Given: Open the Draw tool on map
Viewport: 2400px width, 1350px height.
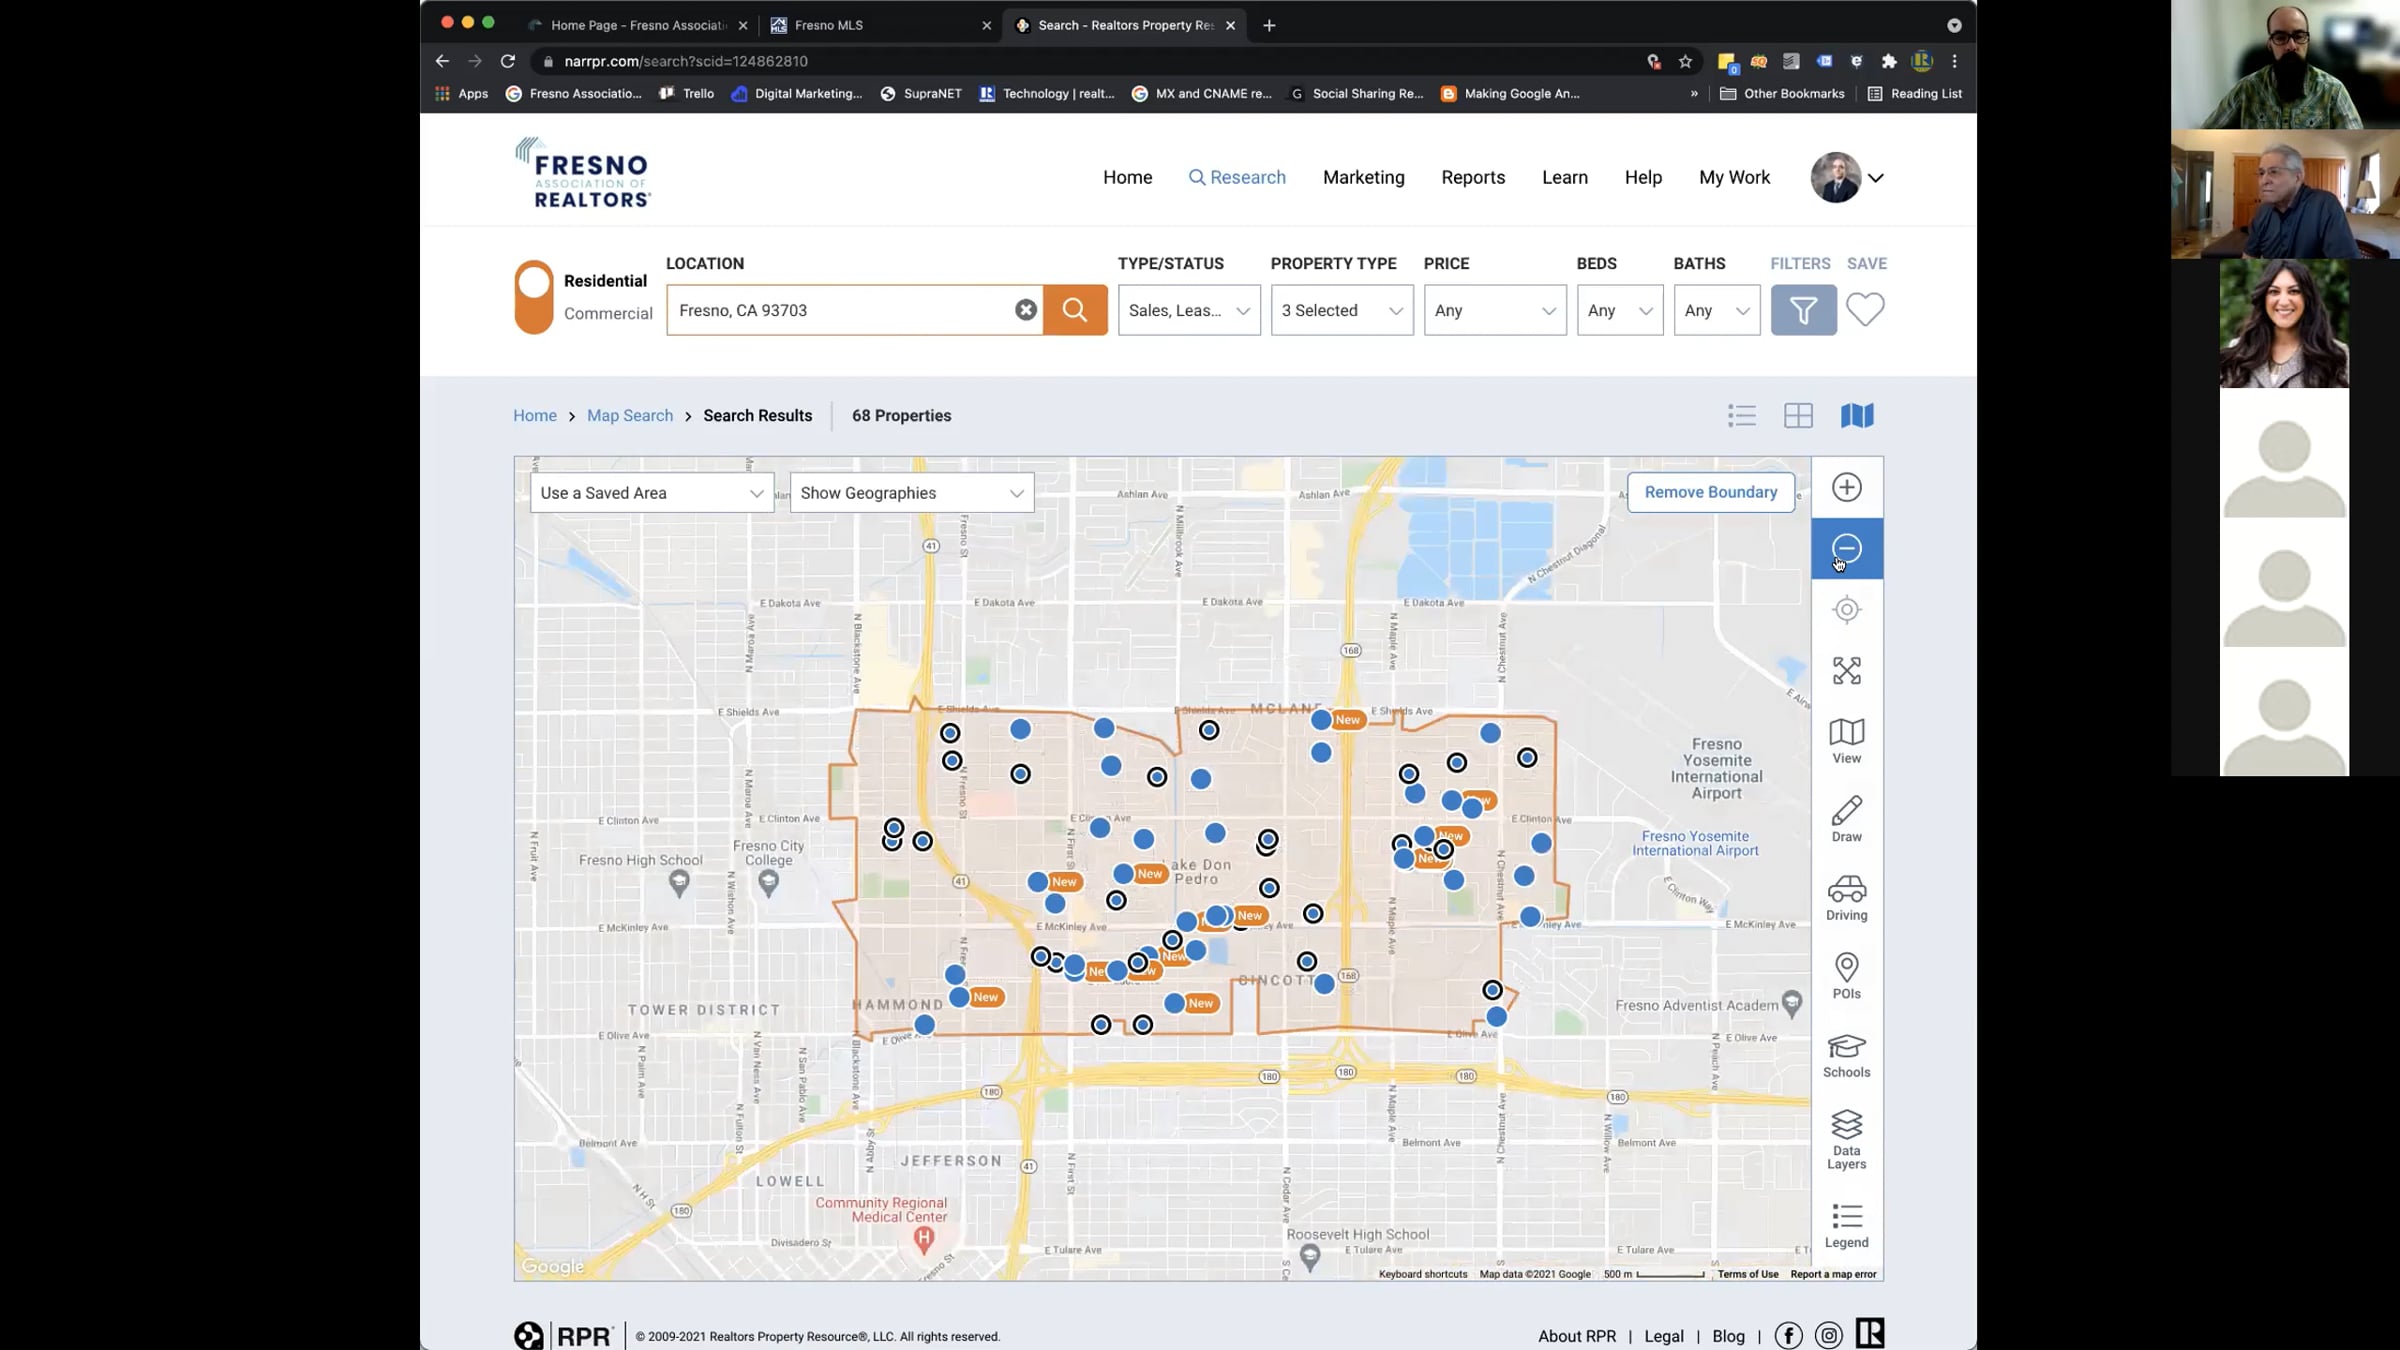Looking at the screenshot, I should point(1846,819).
